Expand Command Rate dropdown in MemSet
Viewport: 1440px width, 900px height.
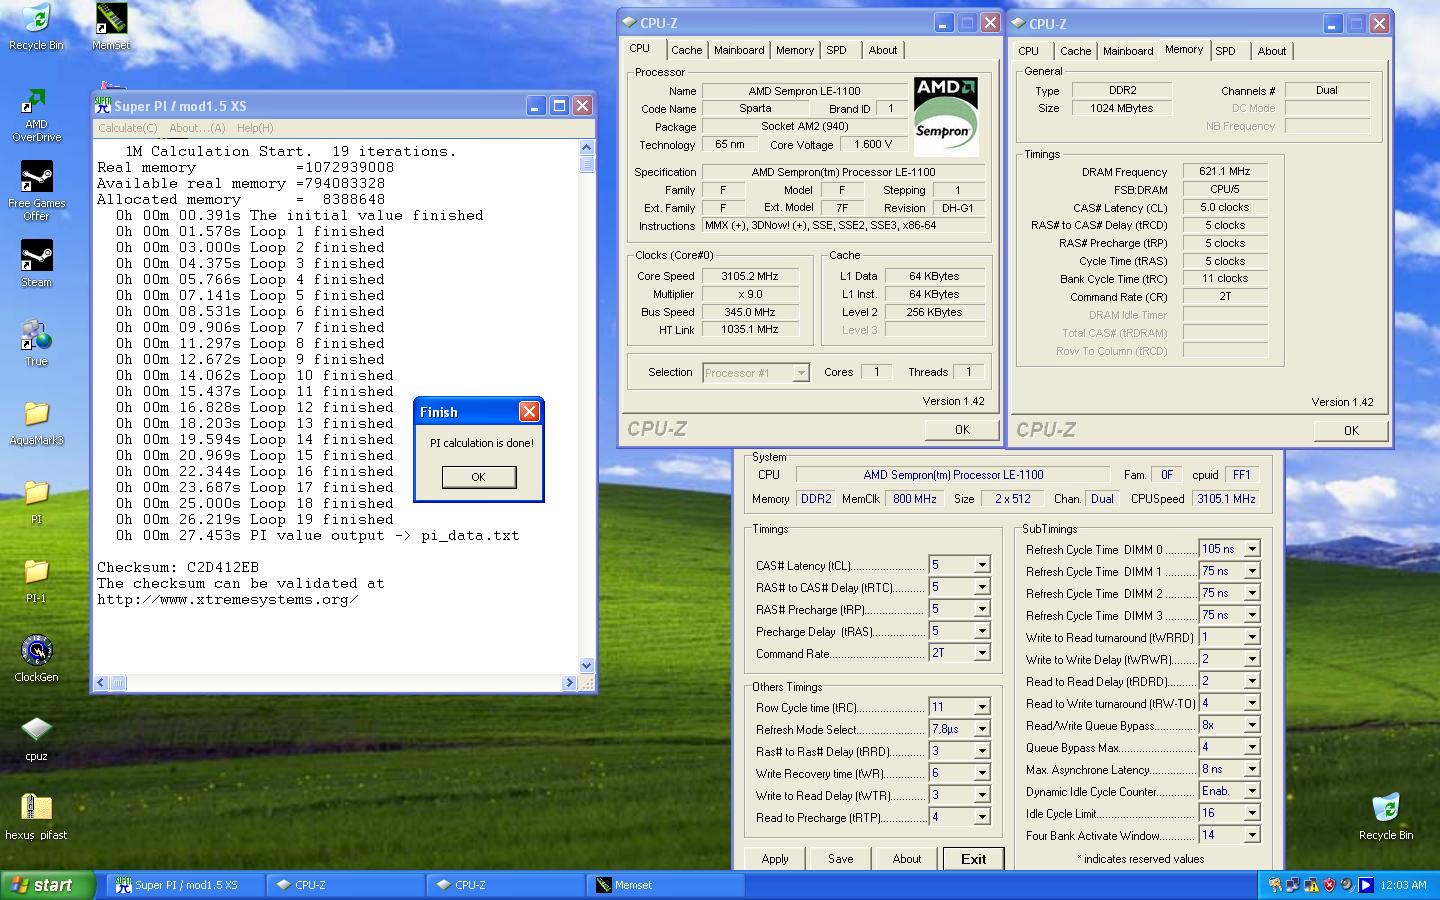pos(982,653)
